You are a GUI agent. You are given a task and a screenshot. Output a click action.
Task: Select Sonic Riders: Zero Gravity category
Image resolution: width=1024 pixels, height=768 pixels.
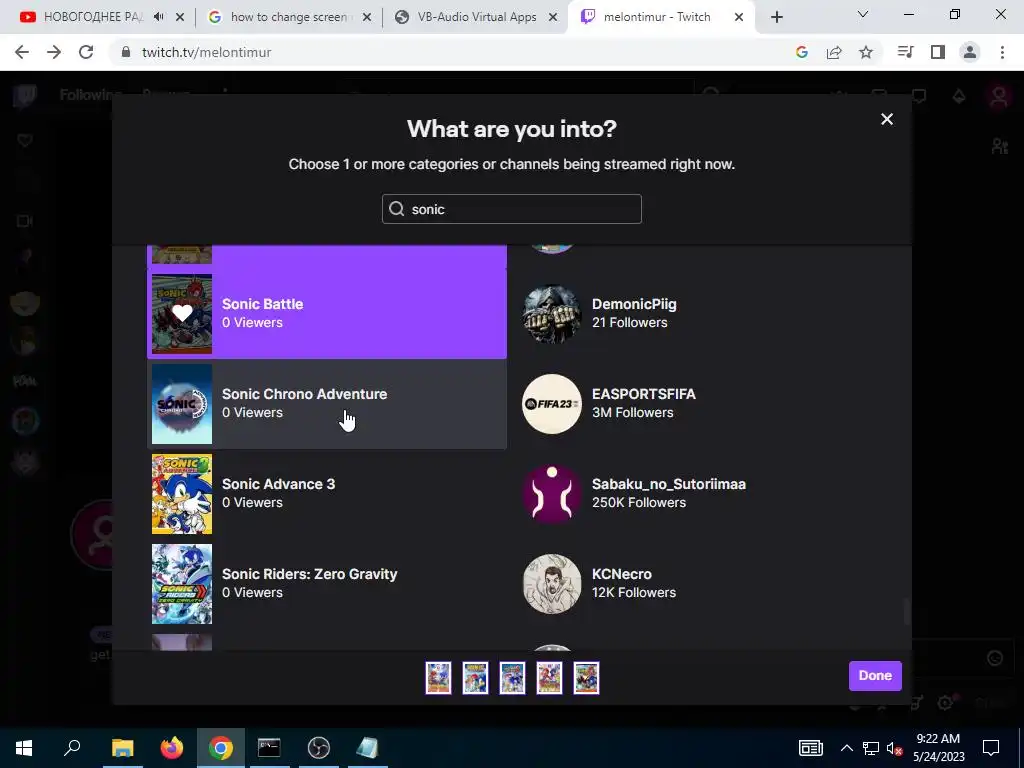(x=327, y=584)
